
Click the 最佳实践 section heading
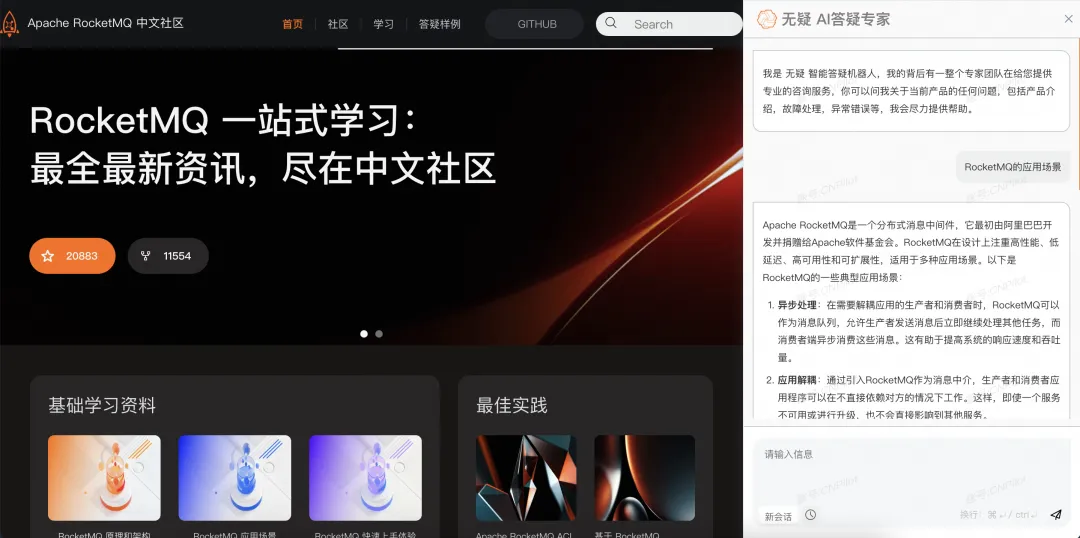[512, 405]
